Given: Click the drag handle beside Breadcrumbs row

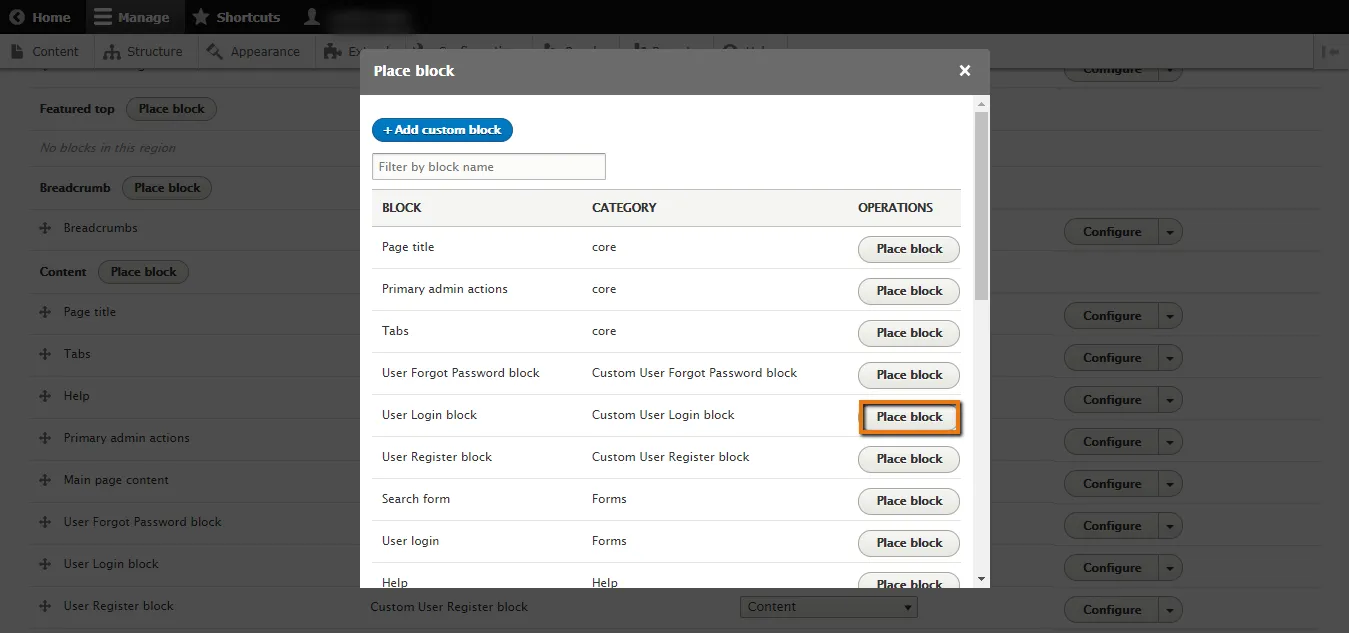Looking at the screenshot, I should point(45,228).
